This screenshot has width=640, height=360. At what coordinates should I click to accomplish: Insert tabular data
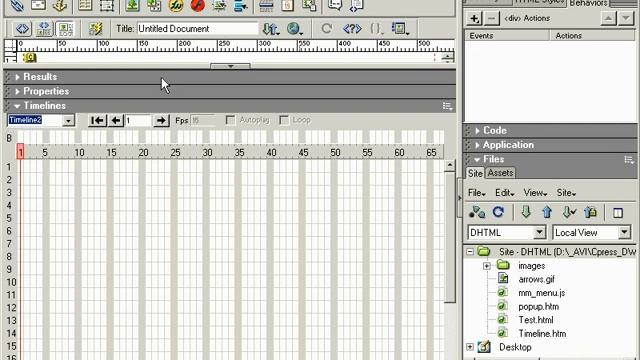click(309, 5)
